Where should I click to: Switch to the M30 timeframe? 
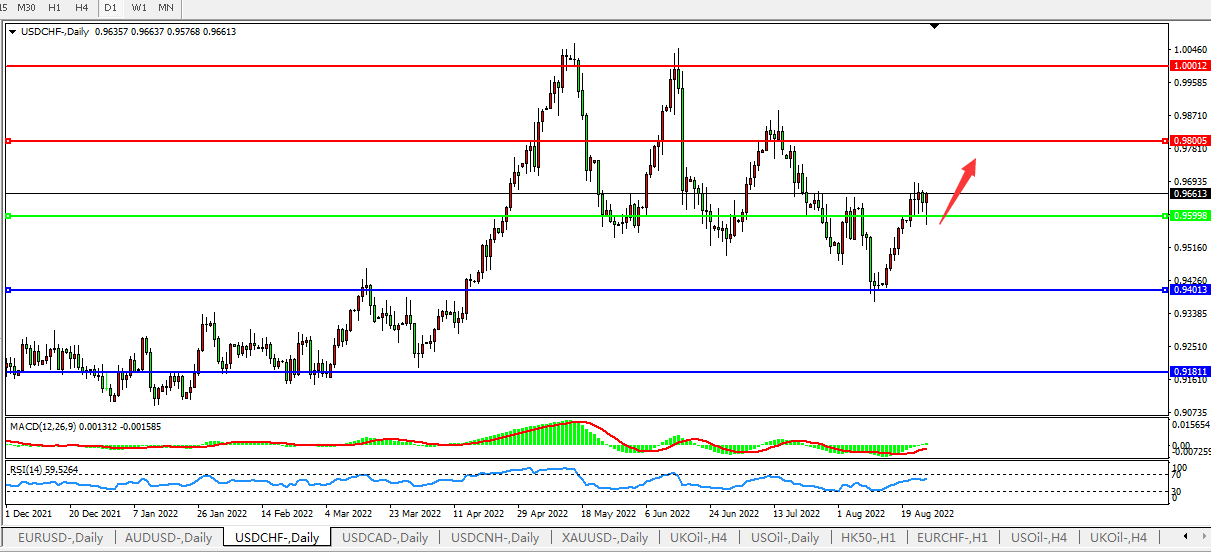point(27,7)
